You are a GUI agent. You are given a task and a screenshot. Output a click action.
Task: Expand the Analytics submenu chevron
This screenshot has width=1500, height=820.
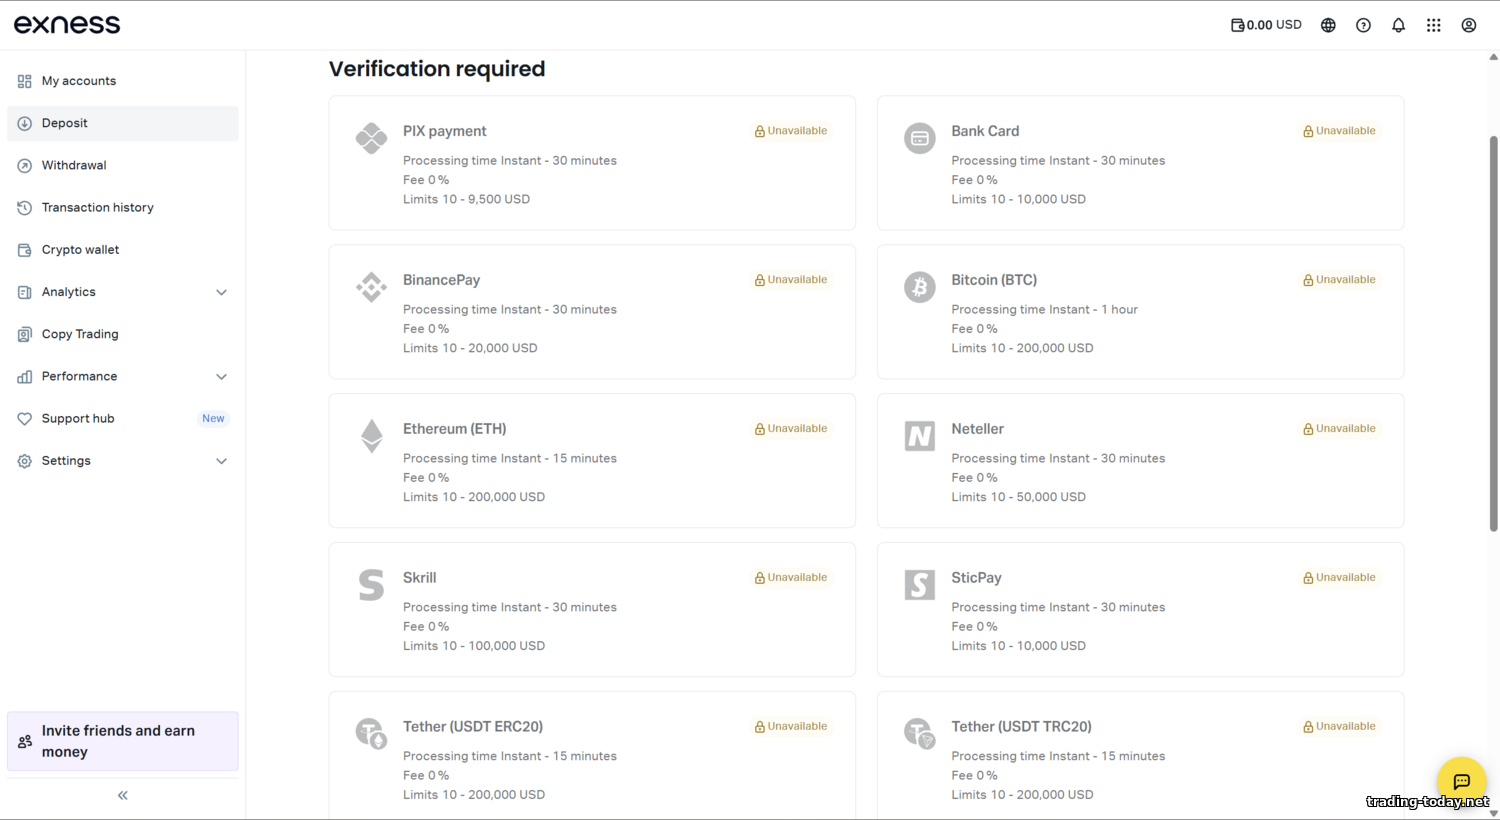(x=221, y=292)
